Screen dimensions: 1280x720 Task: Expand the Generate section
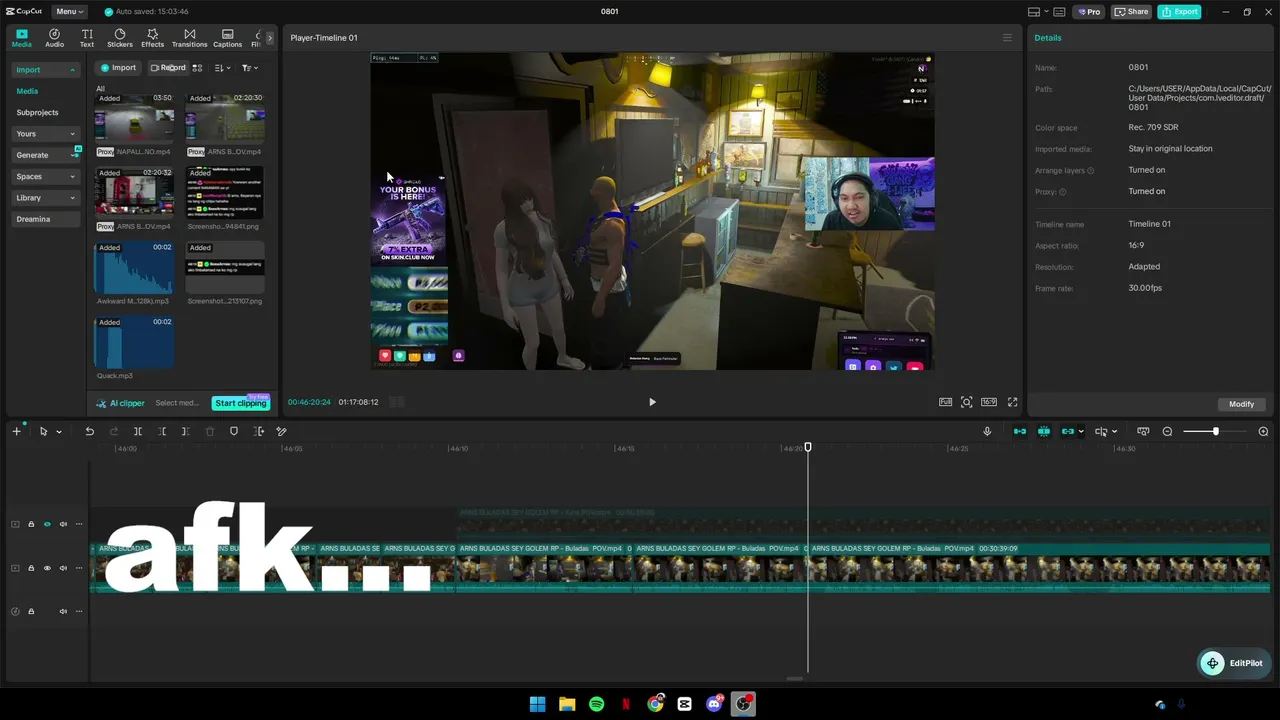[45, 155]
